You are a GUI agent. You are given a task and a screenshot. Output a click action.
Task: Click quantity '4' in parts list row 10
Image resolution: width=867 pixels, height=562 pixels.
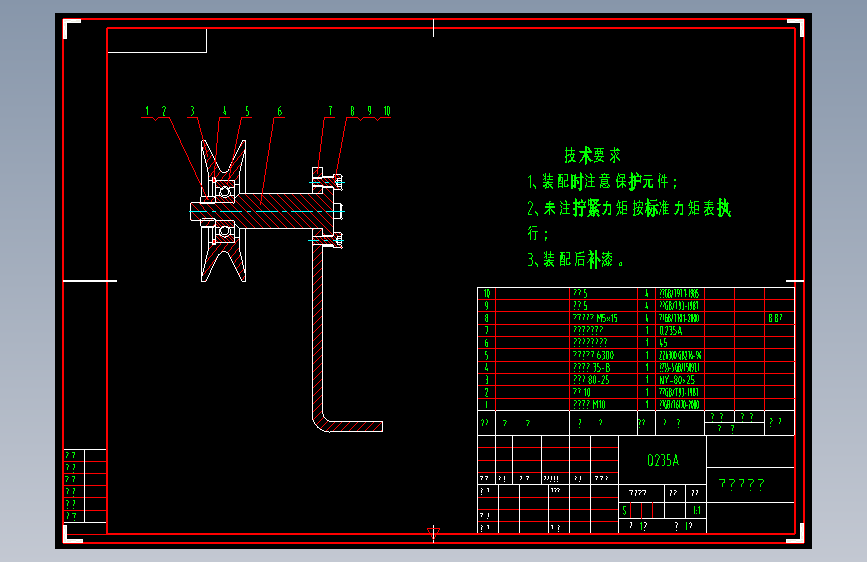[646, 294]
